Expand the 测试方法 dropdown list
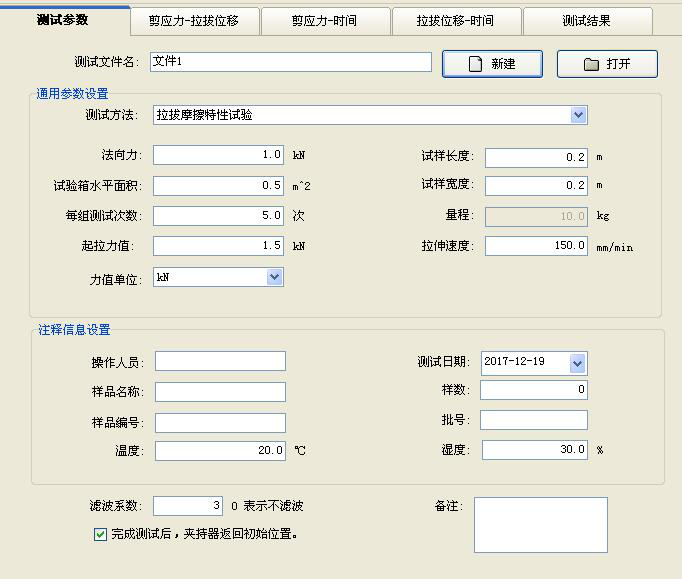The image size is (682, 579). (x=578, y=115)
